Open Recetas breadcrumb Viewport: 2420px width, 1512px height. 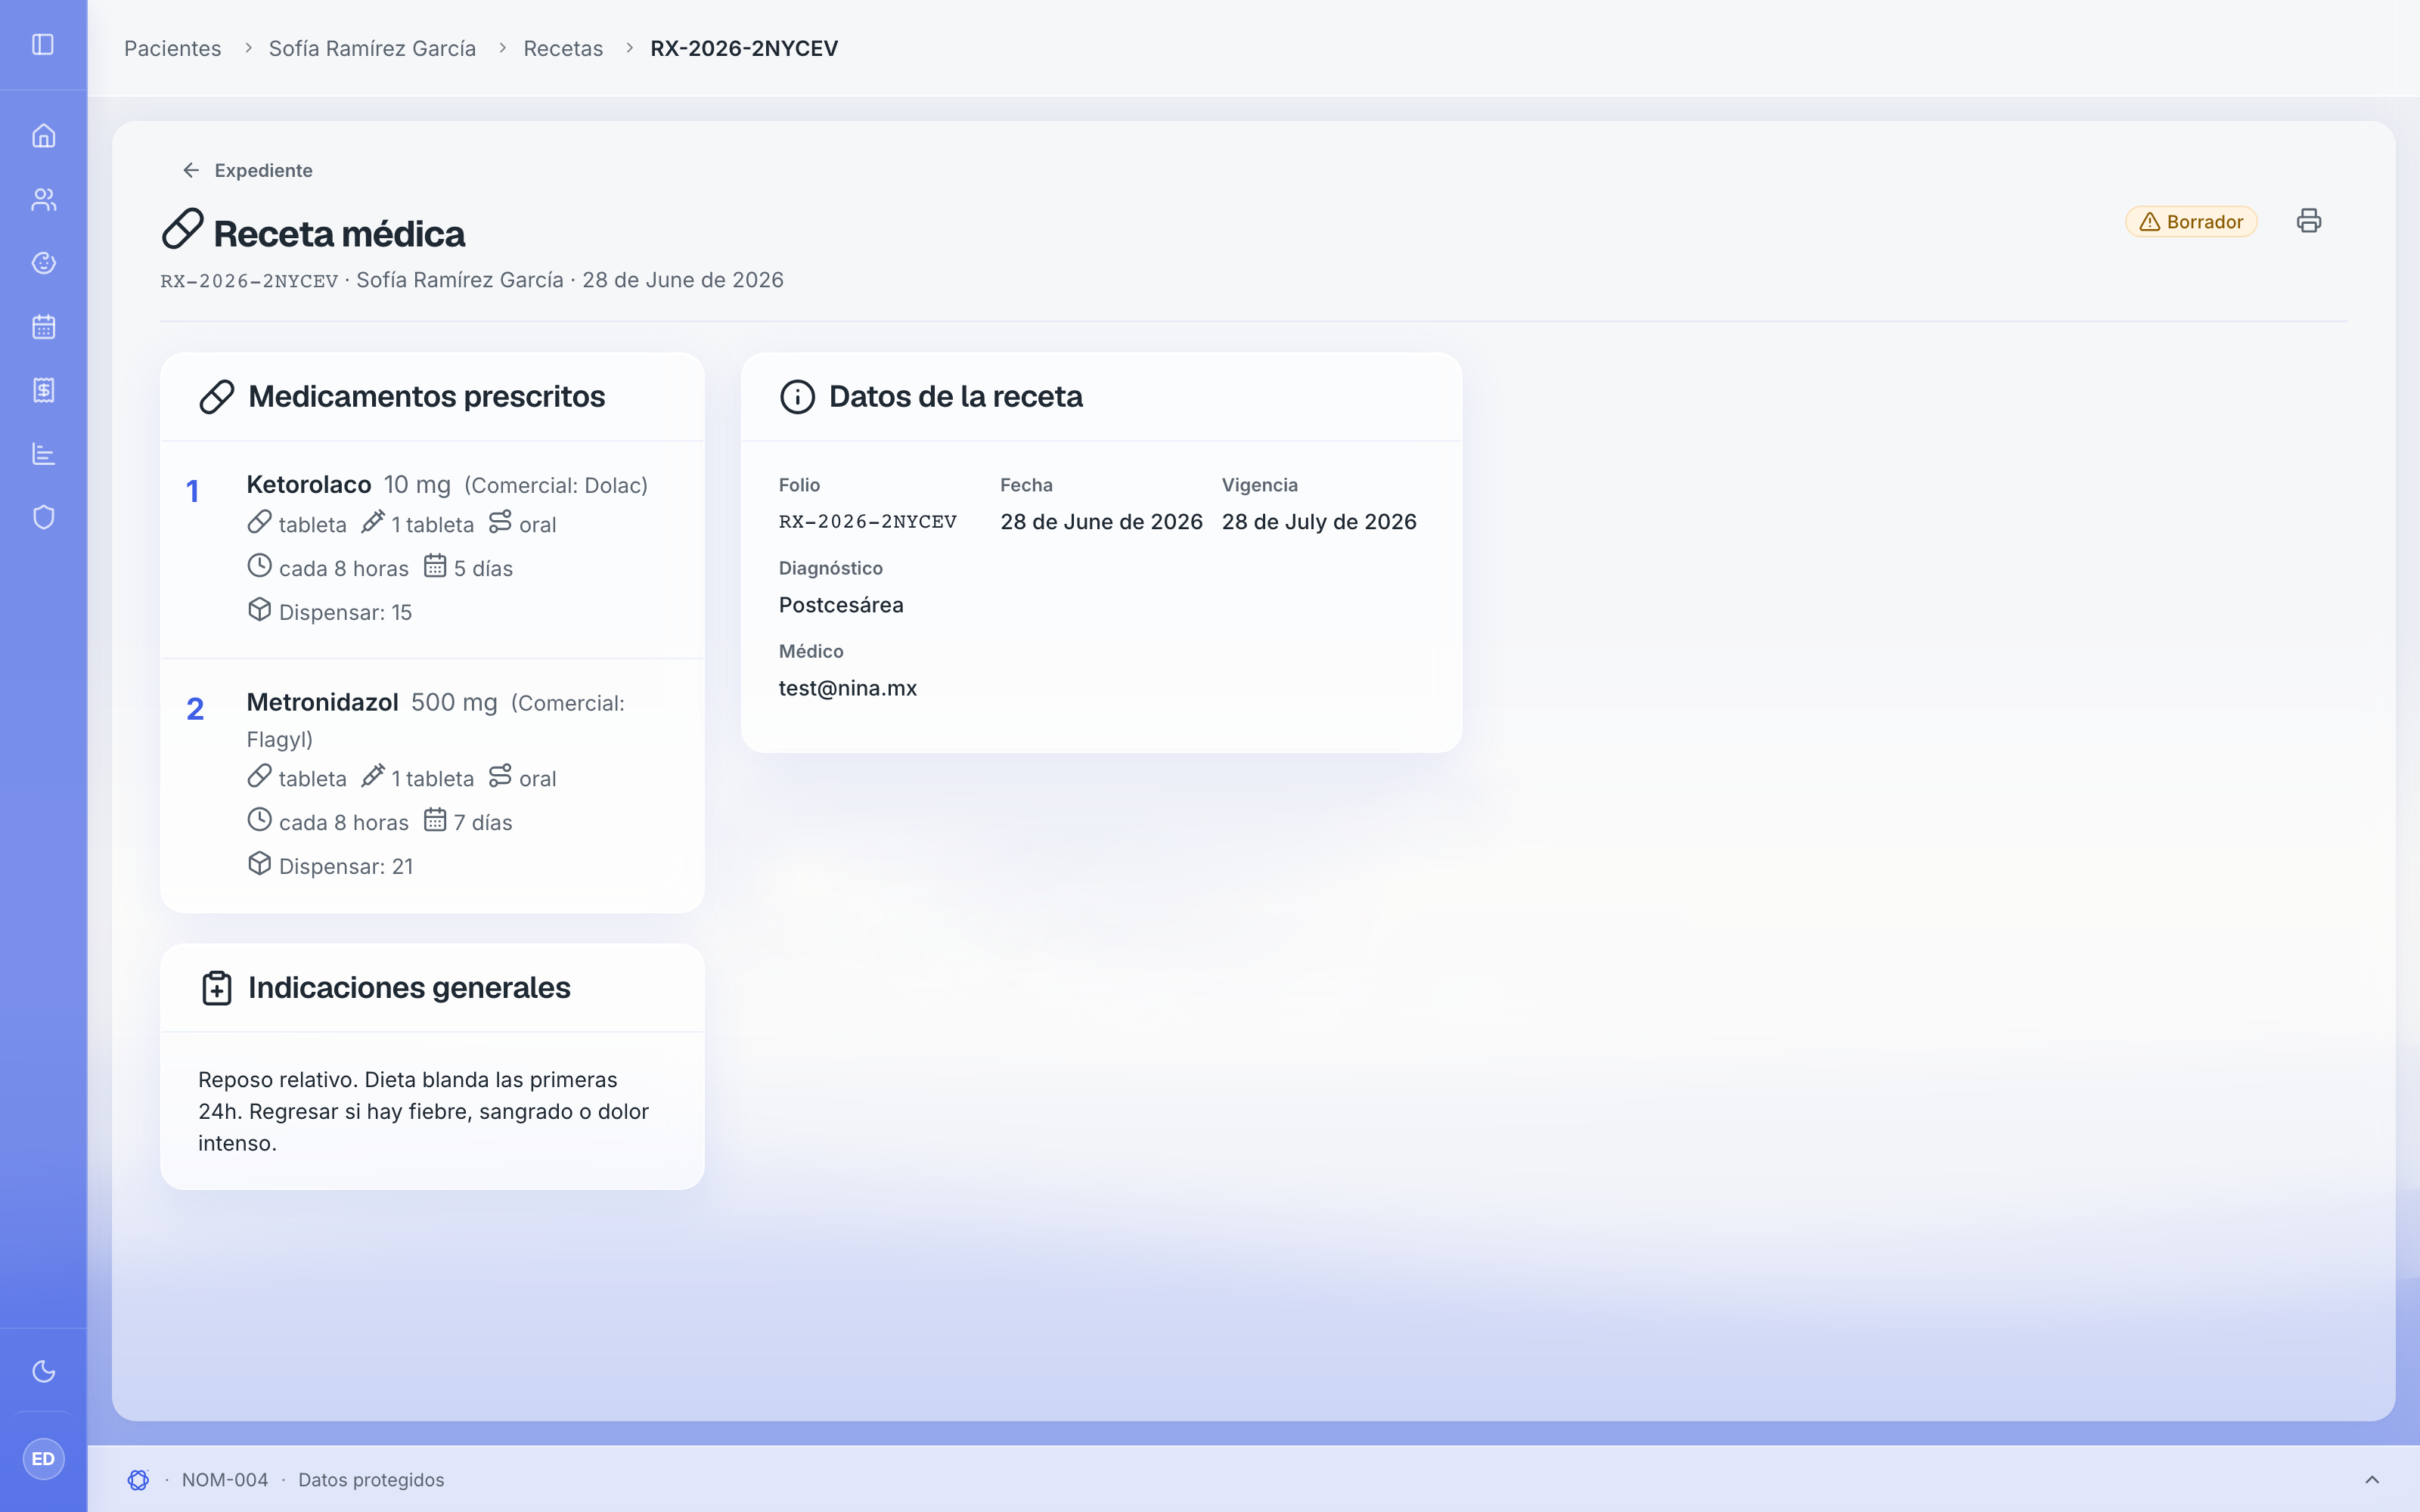click(563, 48)
